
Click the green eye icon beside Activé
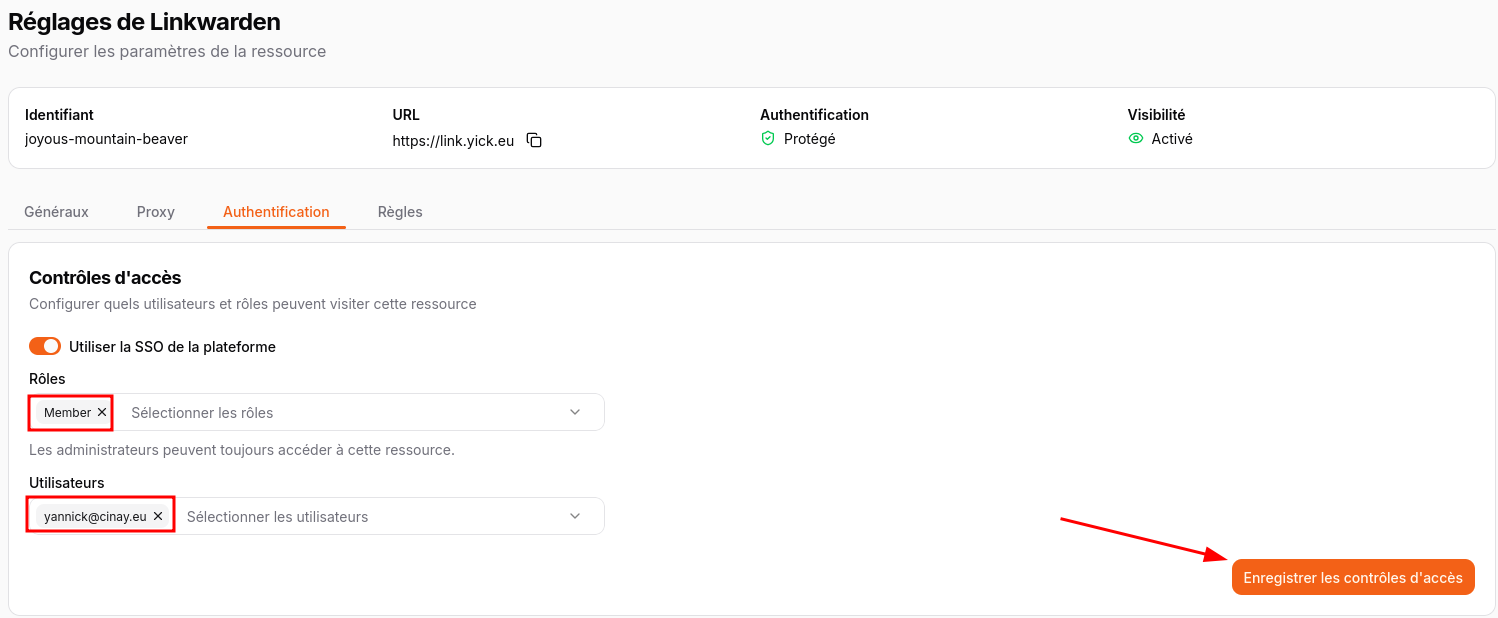coord(1135,139)
